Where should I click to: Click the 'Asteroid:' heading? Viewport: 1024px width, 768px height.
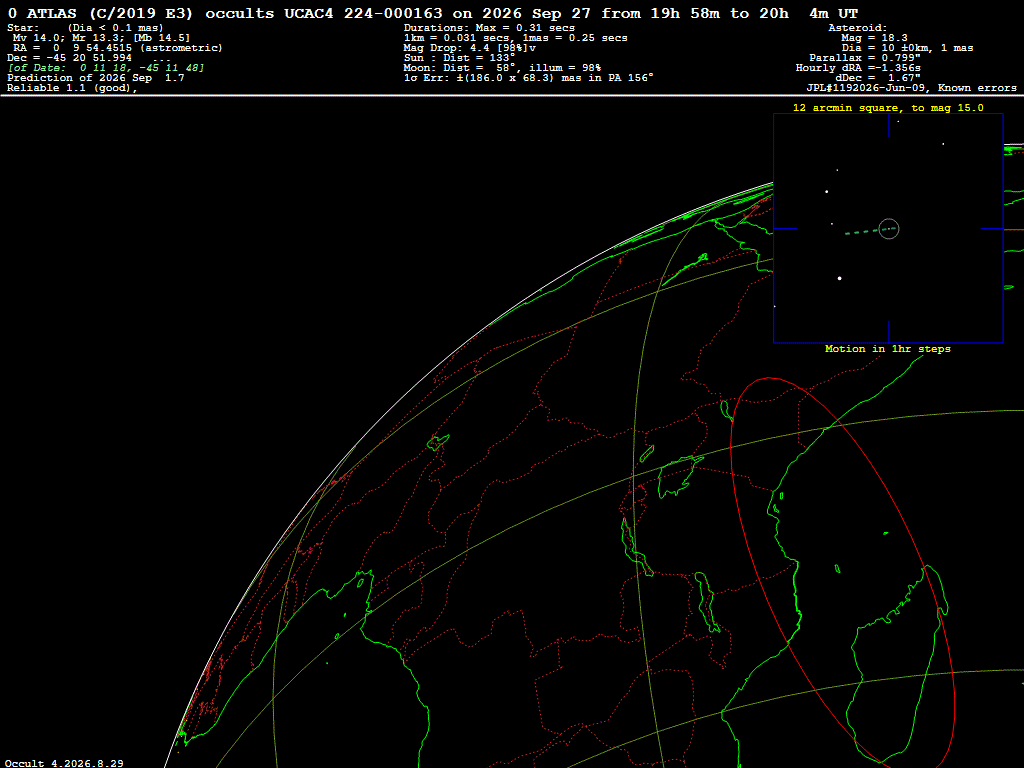(x=857, y=28)
